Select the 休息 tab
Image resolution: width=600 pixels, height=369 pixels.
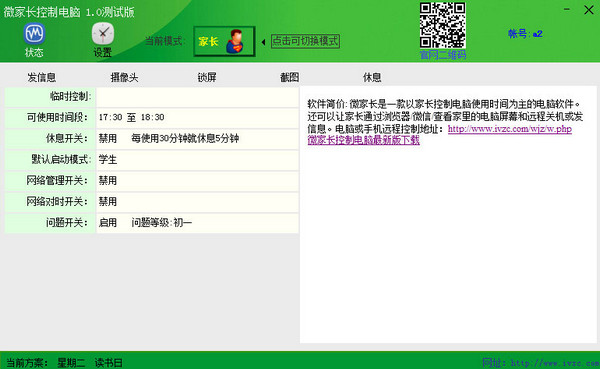(x=372, y=77)
